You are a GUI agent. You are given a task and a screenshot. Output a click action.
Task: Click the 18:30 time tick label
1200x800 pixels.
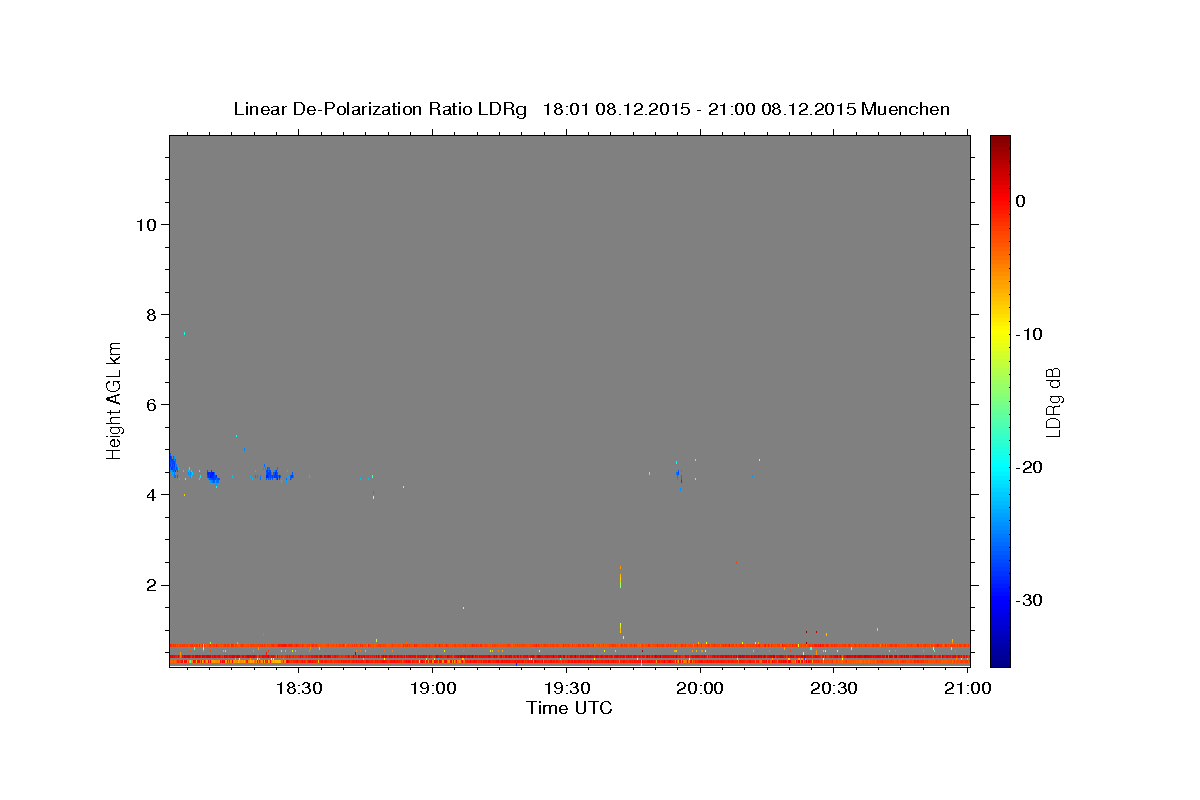tap(299, 688)
